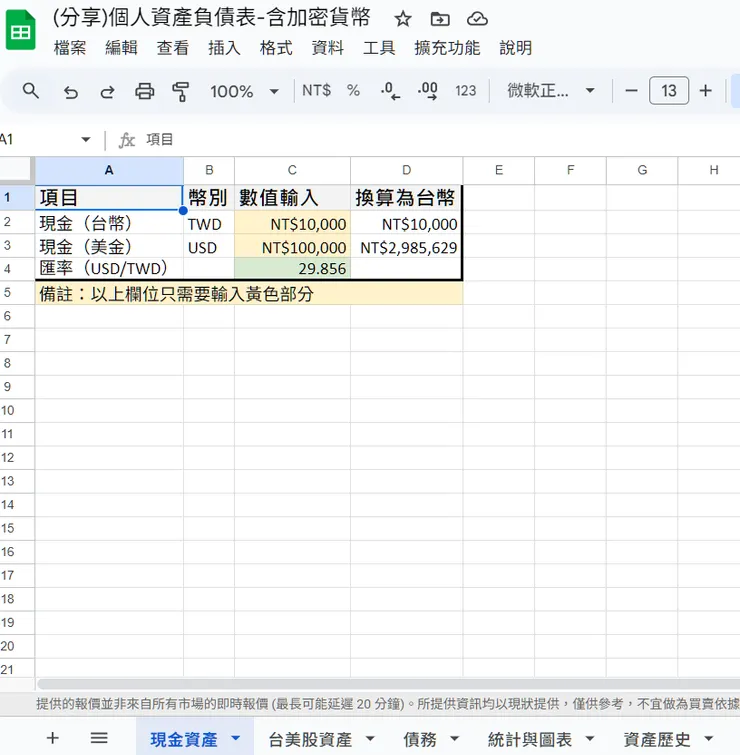740x755 pixels.
Task: Switch to the 資產歷史 sheet tab
Action: pos(657,739)
